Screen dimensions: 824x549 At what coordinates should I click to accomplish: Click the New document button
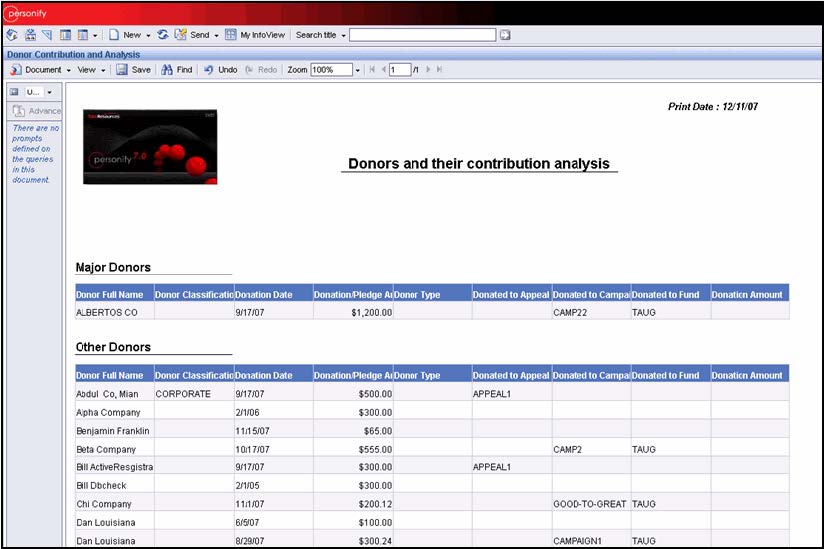click(x=125, y=35)
